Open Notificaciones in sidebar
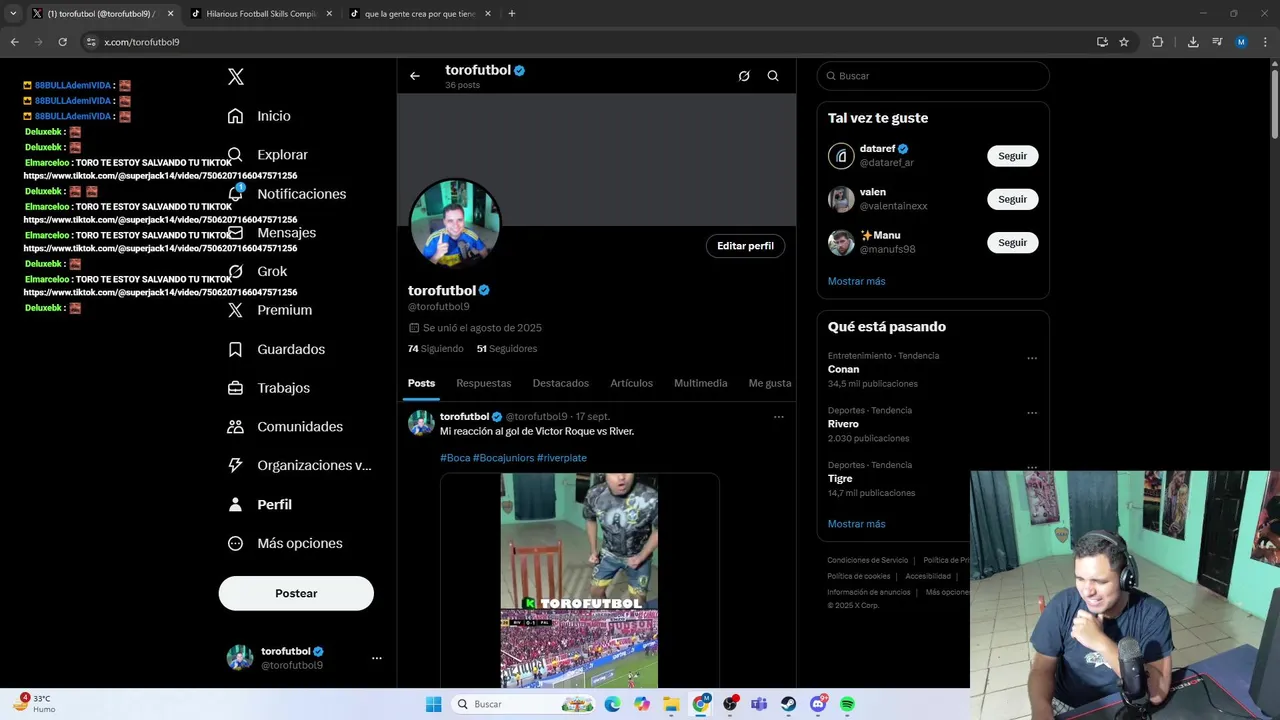 pos(287,194)
